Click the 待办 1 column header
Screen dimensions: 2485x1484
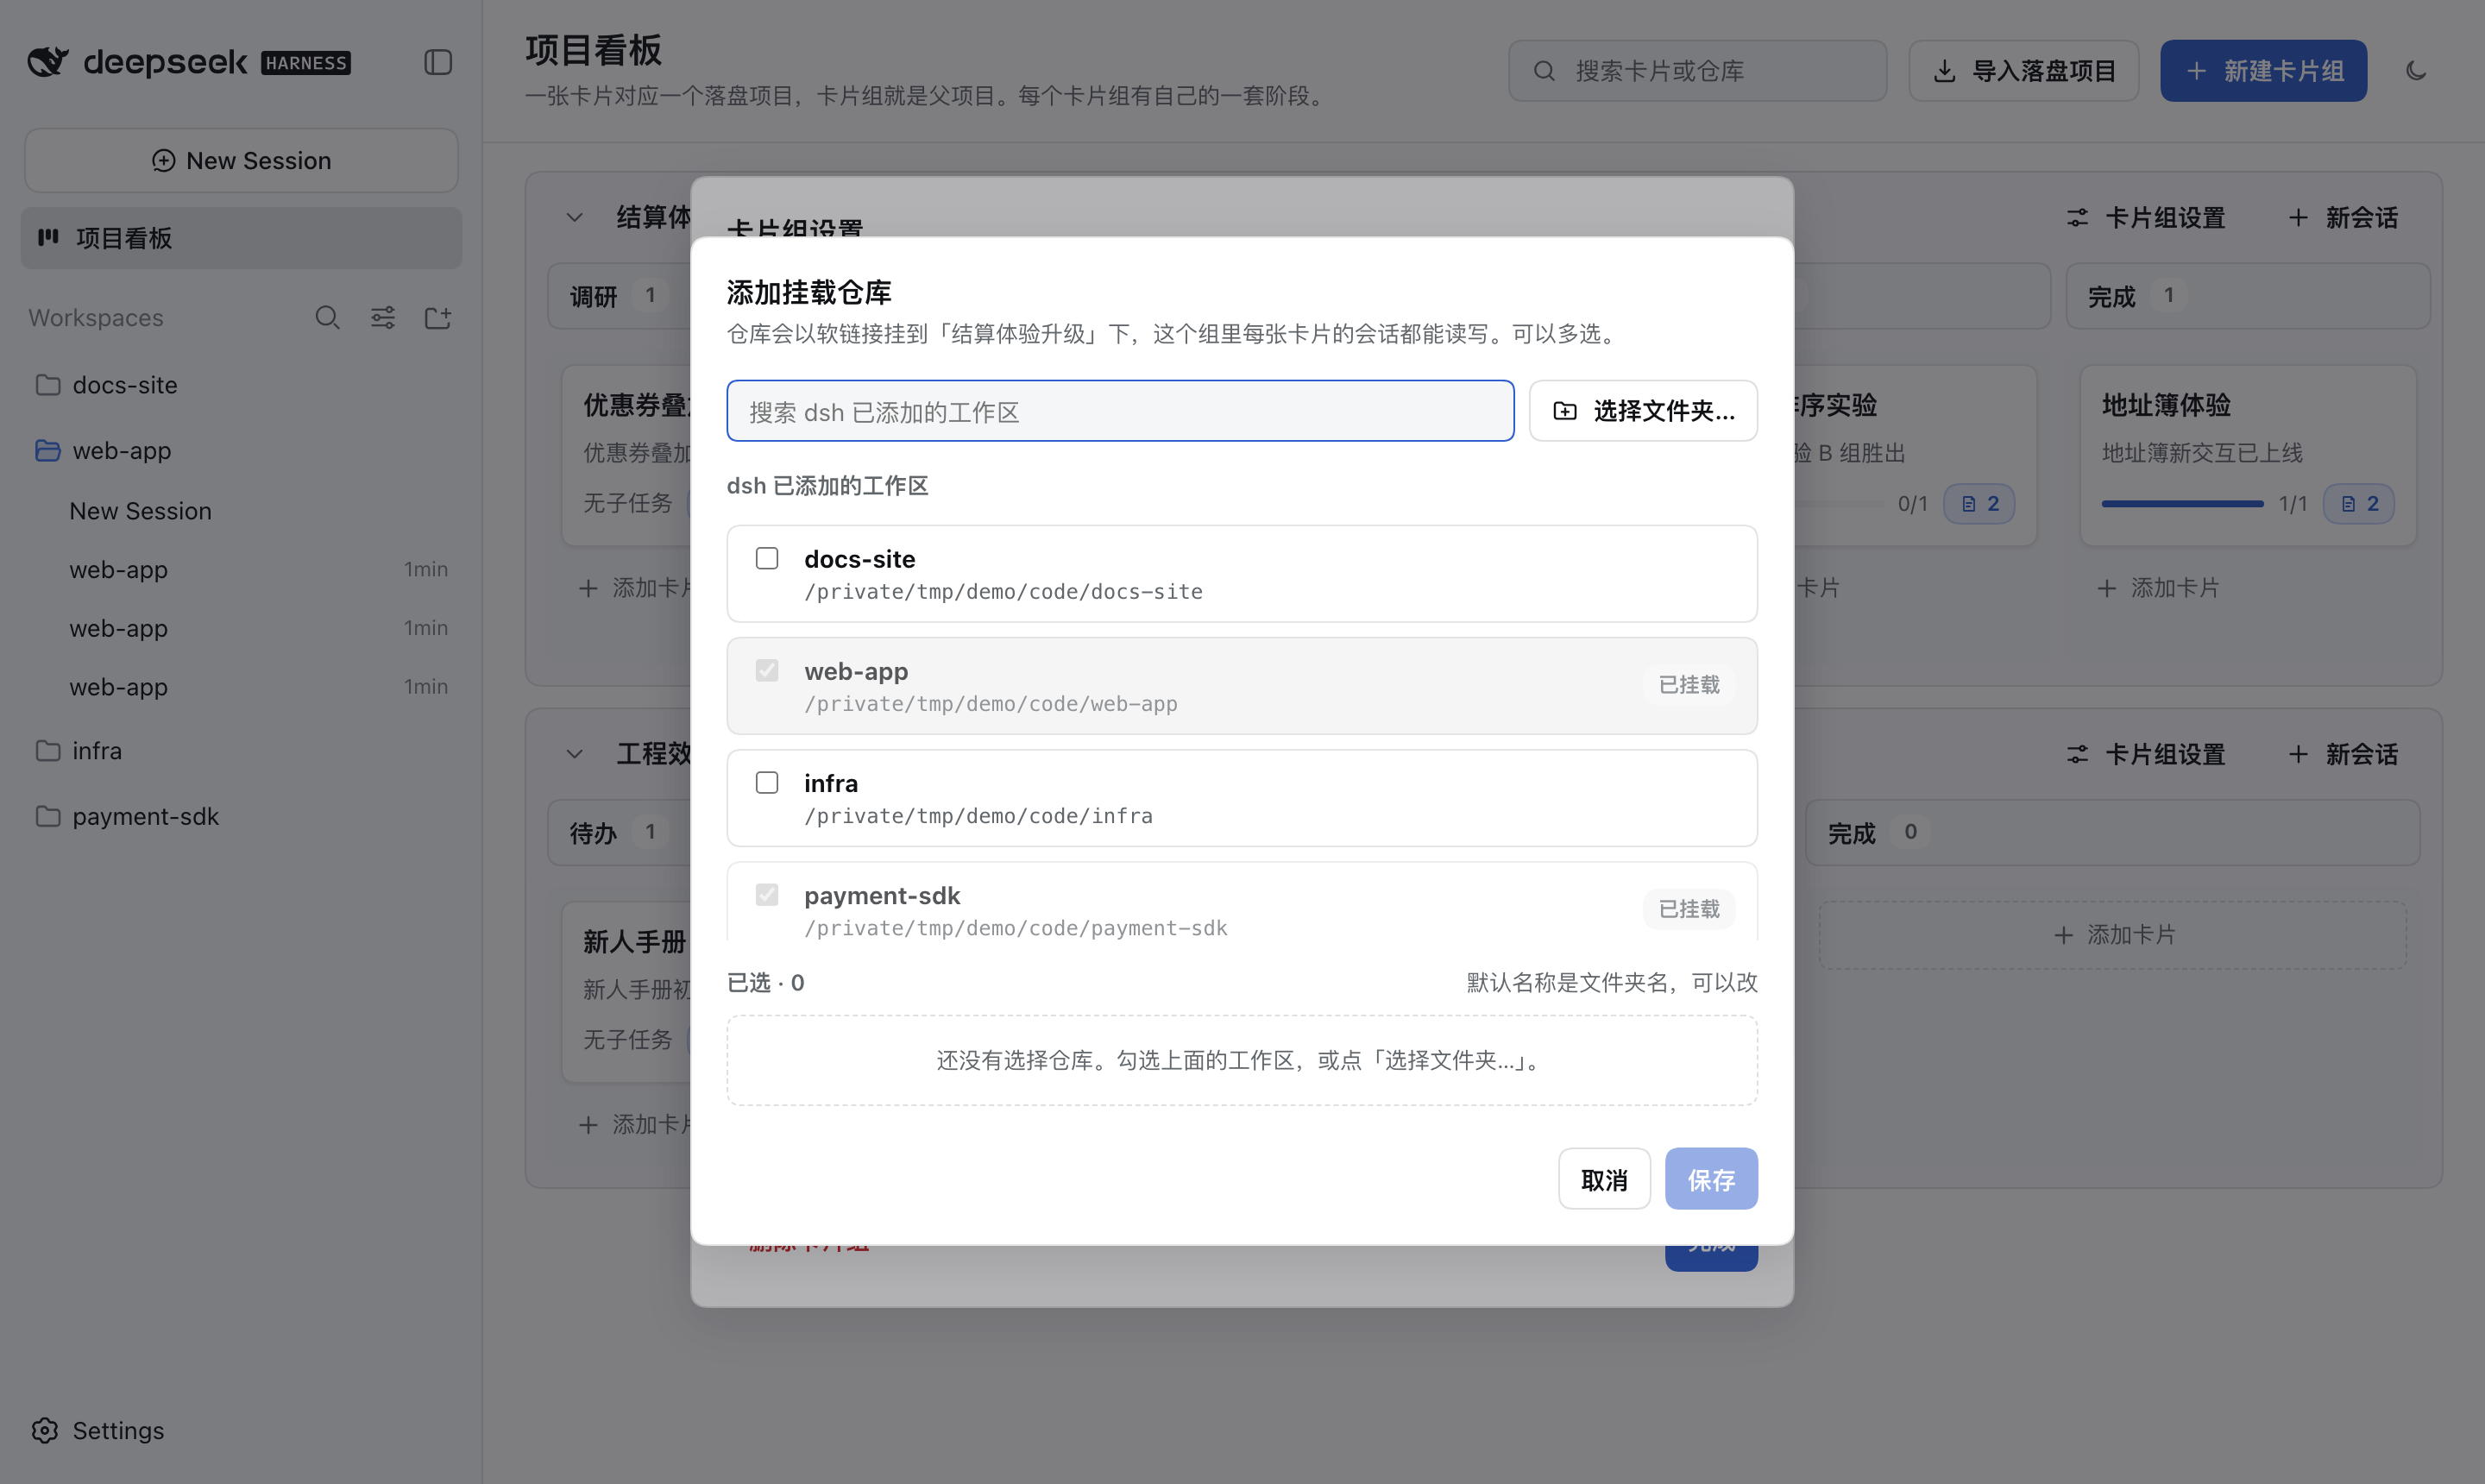point(619,833)
